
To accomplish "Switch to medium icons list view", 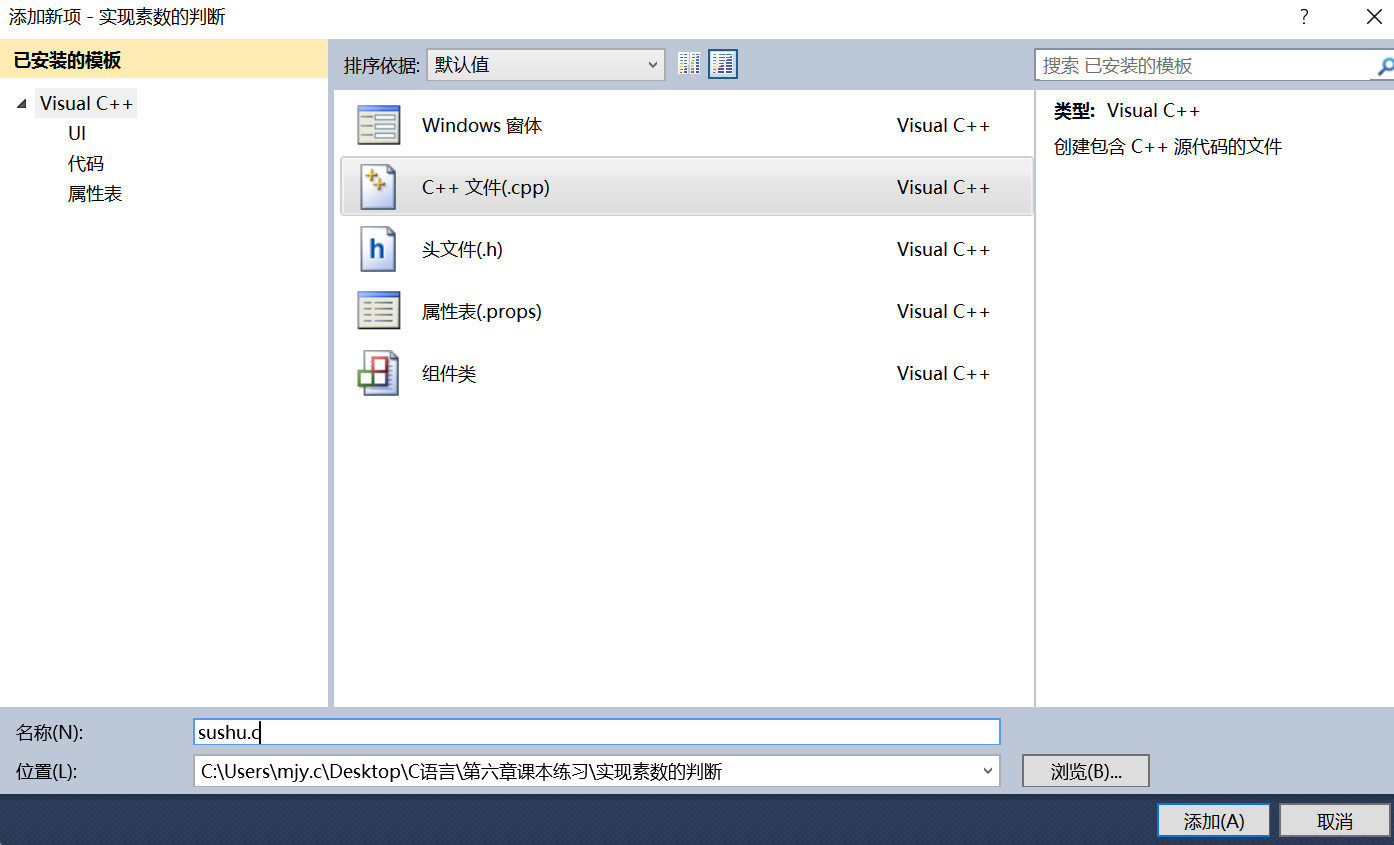I will click(x=723, y=64).
